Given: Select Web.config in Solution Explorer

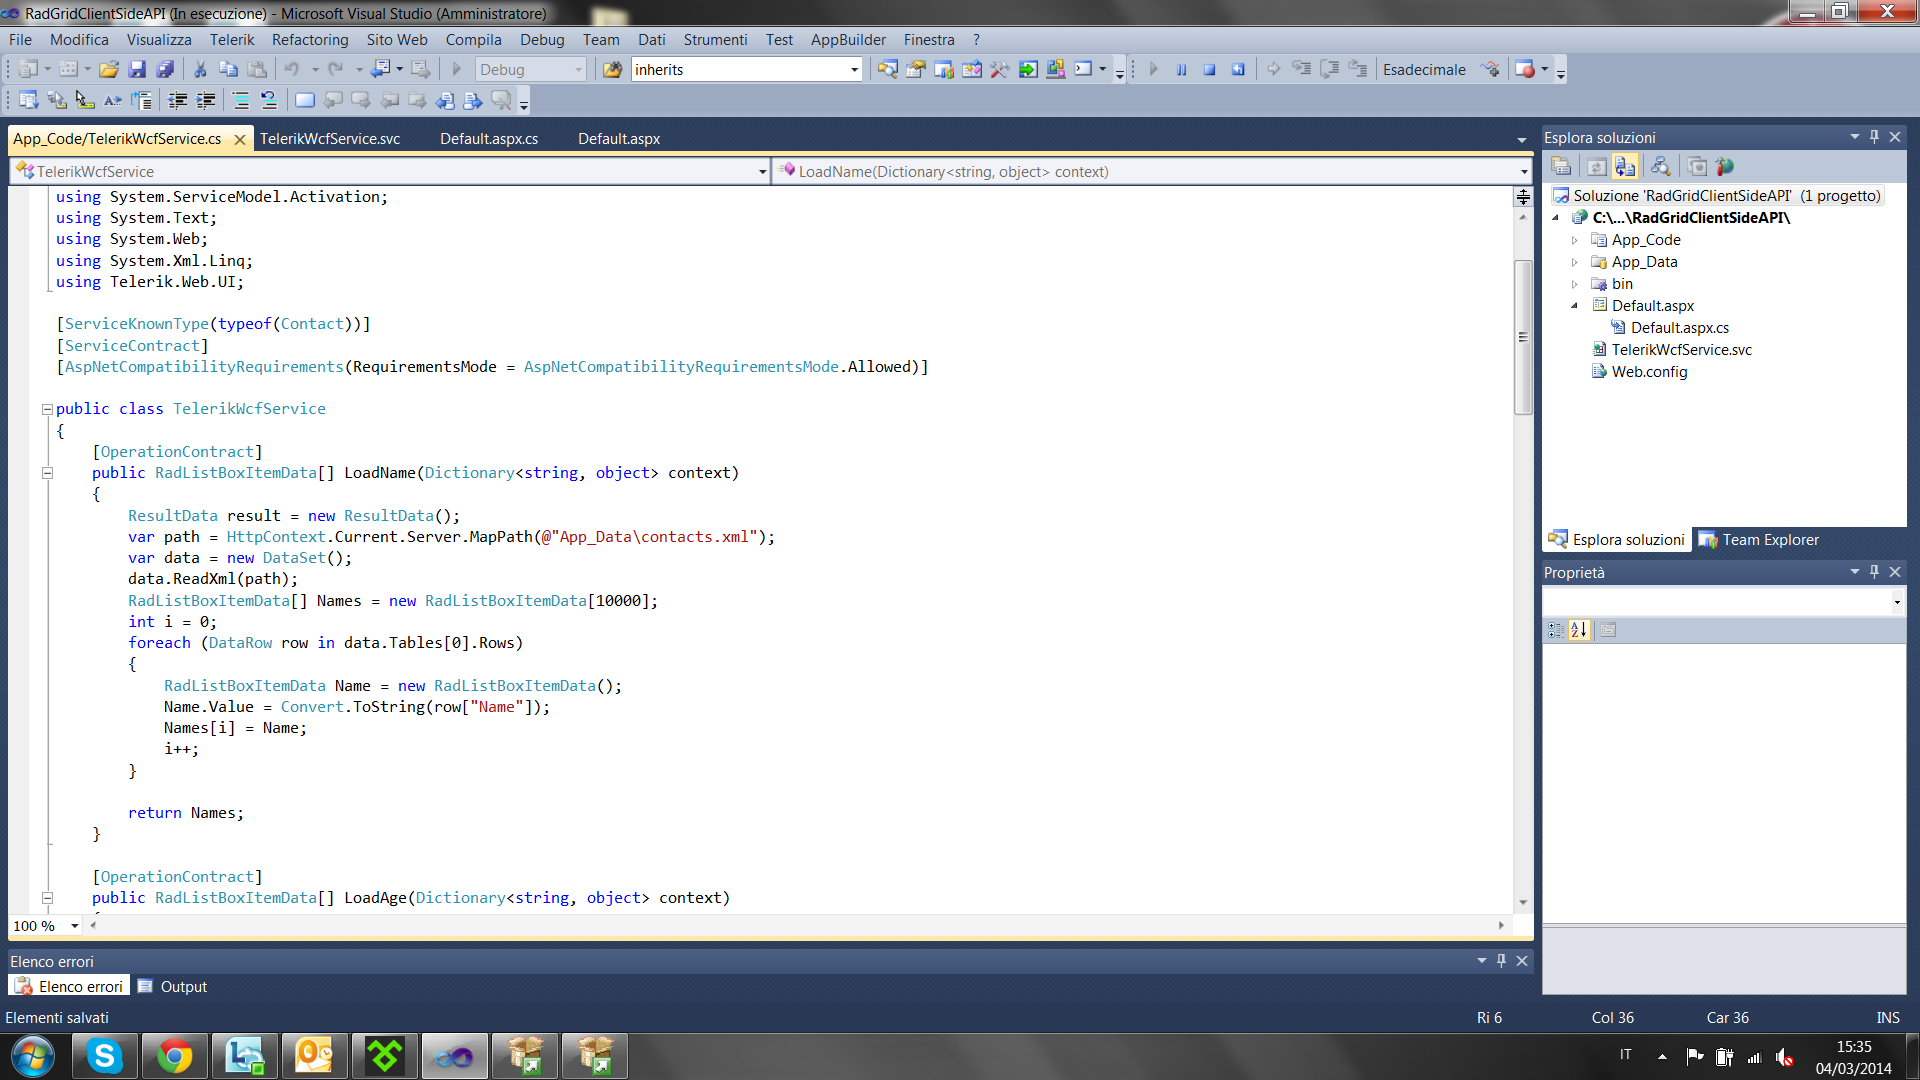Looking at the screenshot, I should click(x=1649, y=372).
